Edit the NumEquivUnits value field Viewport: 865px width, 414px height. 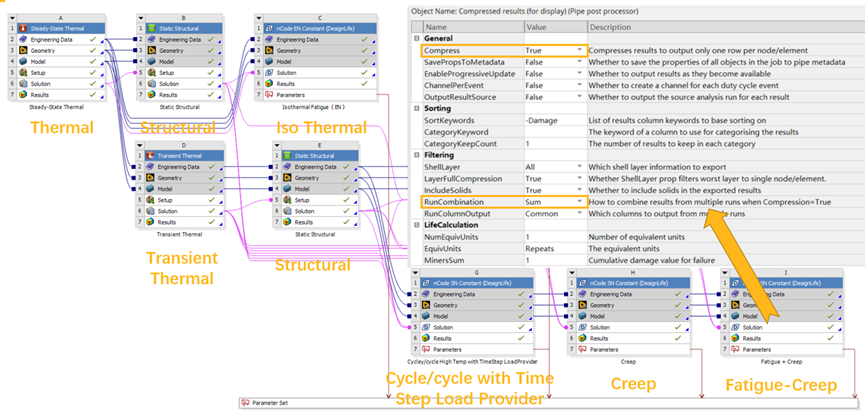[x=555, y=237]
